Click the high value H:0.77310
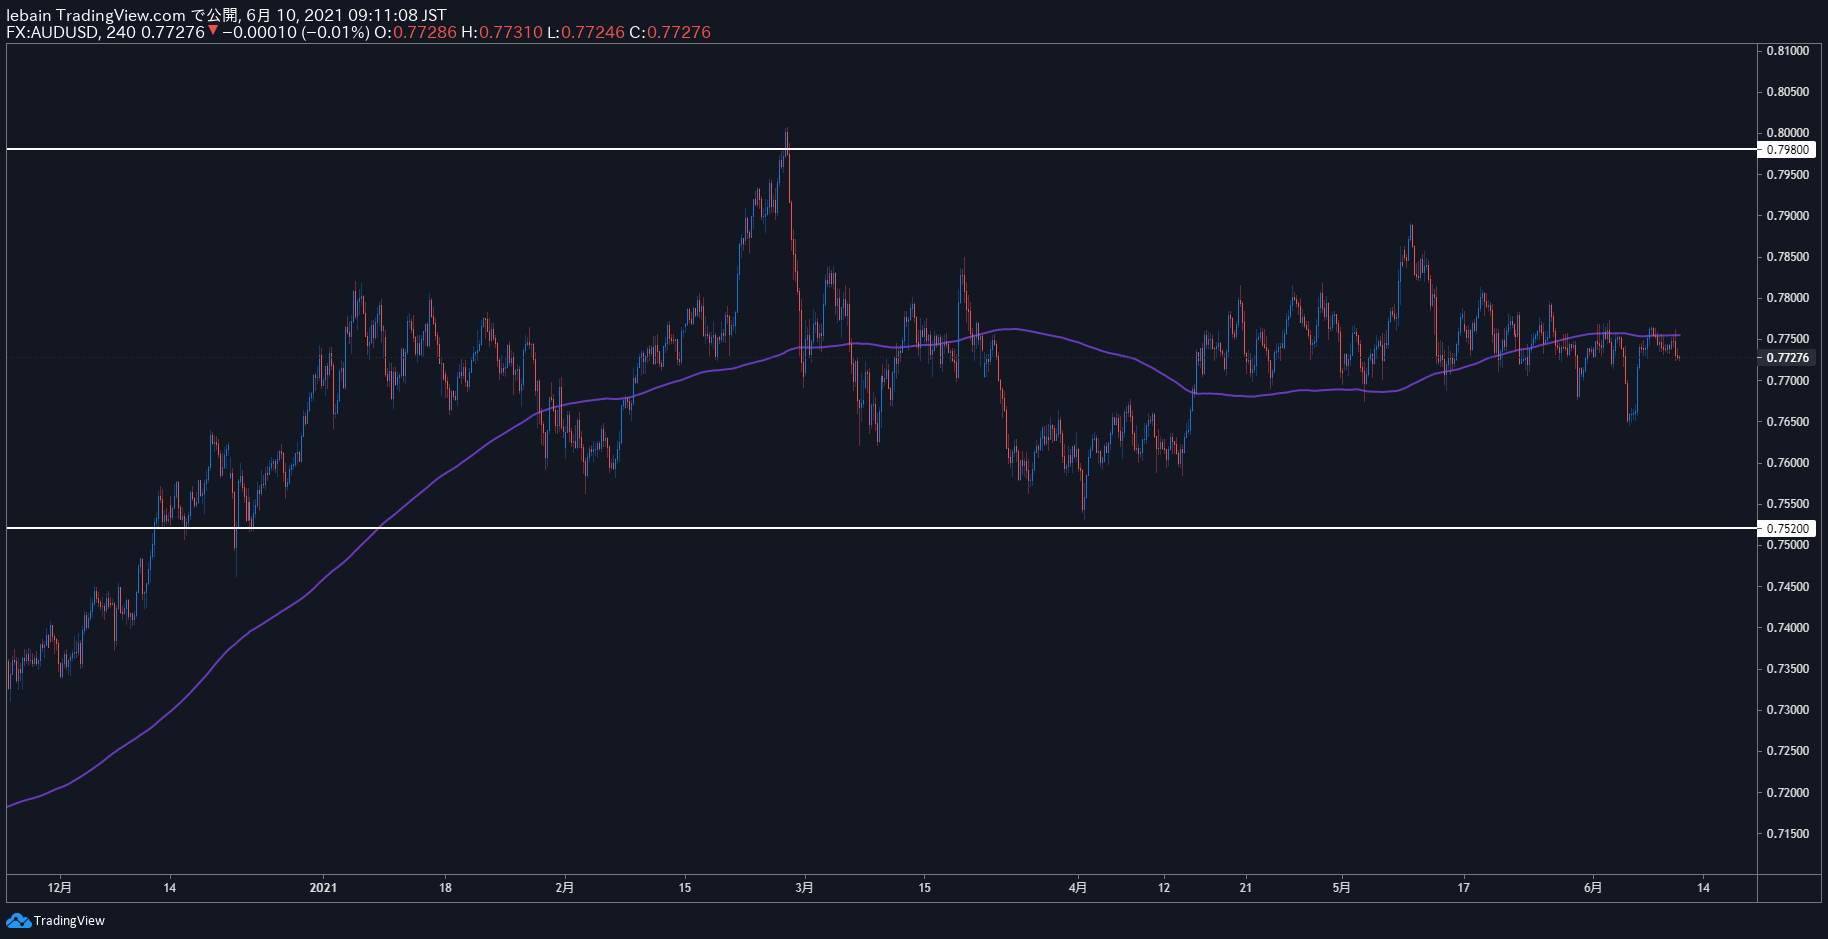This screenshot has width=1828, height=939. pos(502,32)
